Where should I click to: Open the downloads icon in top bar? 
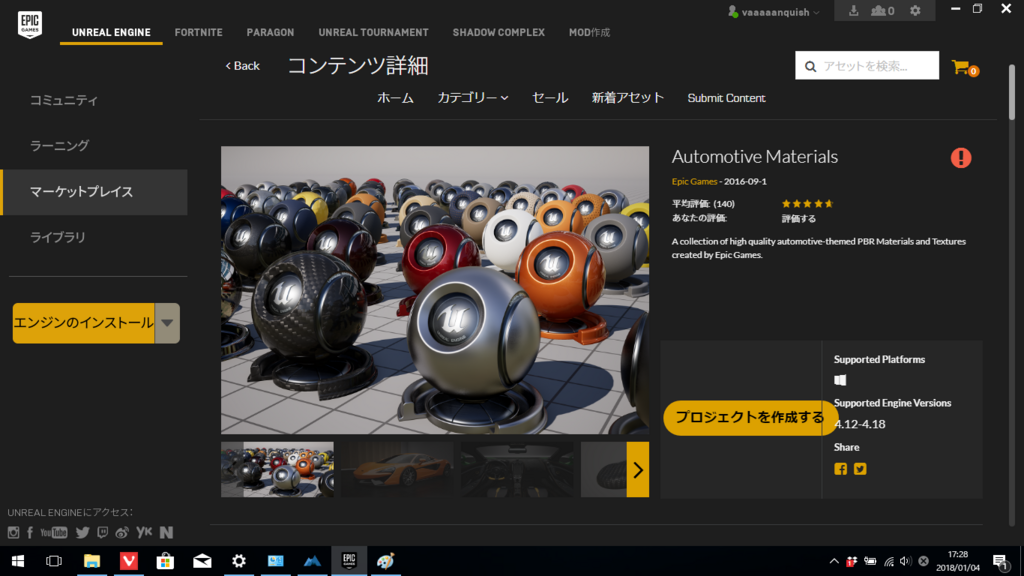854,10
